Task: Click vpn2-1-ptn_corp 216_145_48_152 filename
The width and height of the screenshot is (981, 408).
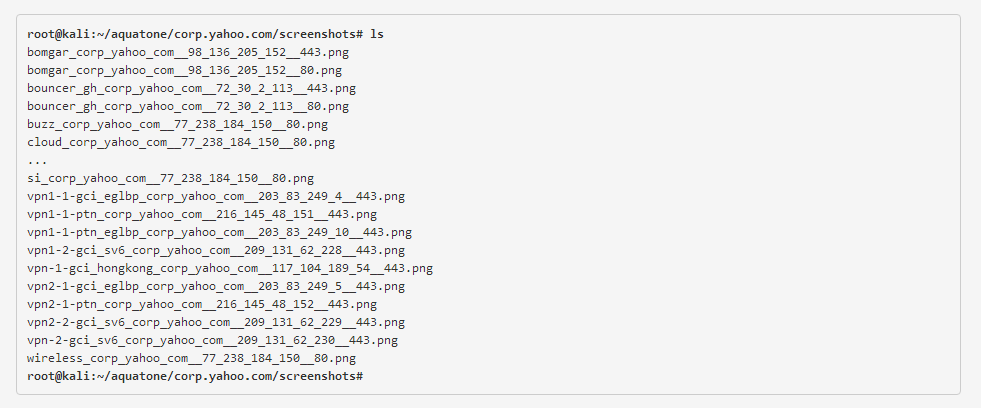Action: (202, 305)
